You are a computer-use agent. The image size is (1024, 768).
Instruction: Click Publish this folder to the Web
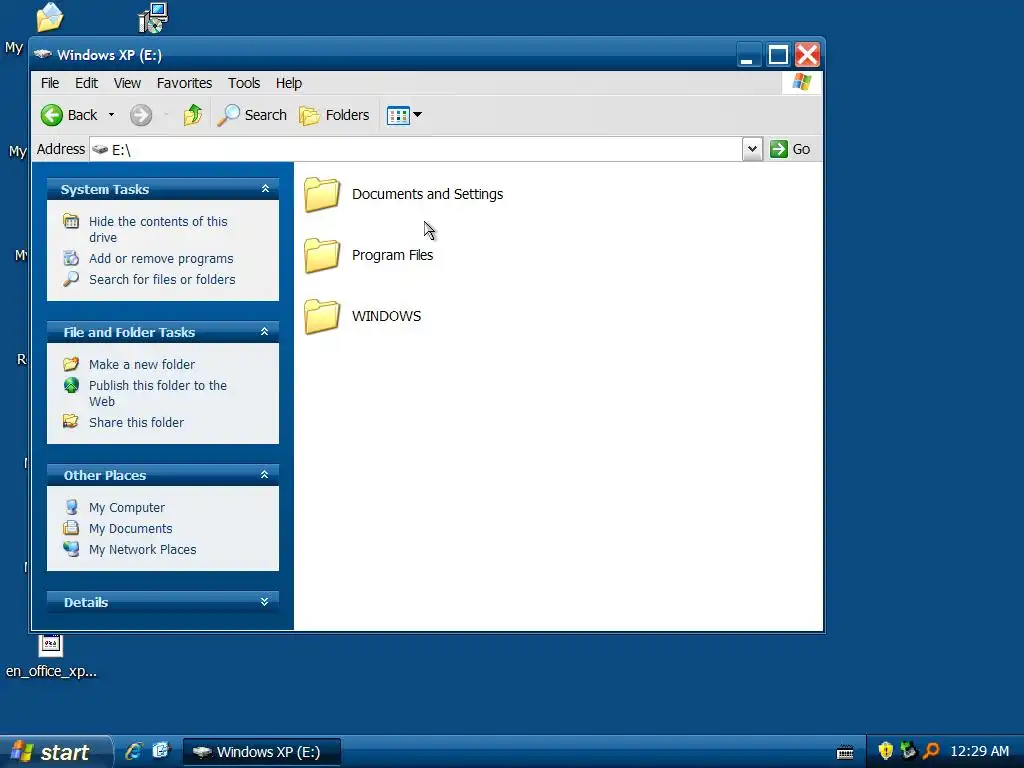(x=157, y=393)
